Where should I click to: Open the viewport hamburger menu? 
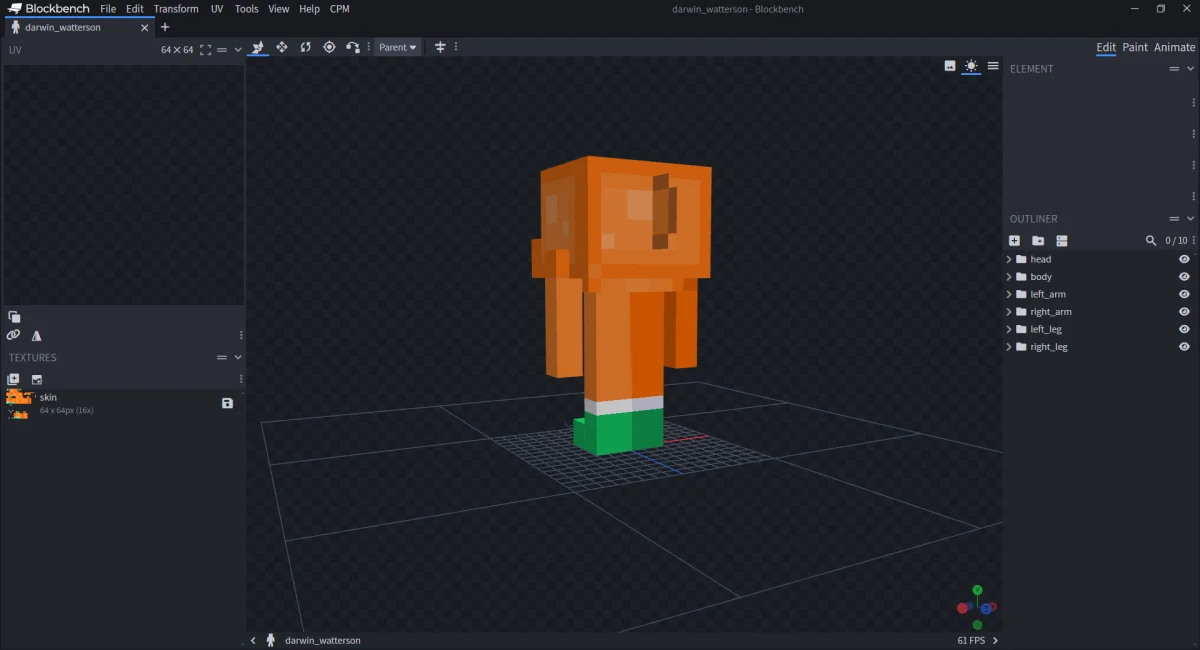pos(993,66)
